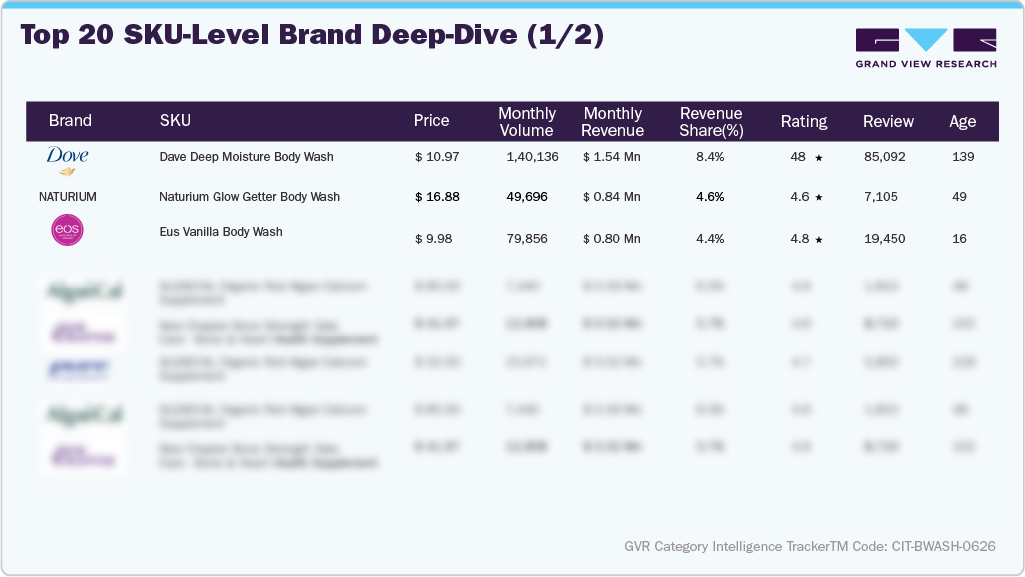
Task: Click review count 7,105
Action: (881, 197)
